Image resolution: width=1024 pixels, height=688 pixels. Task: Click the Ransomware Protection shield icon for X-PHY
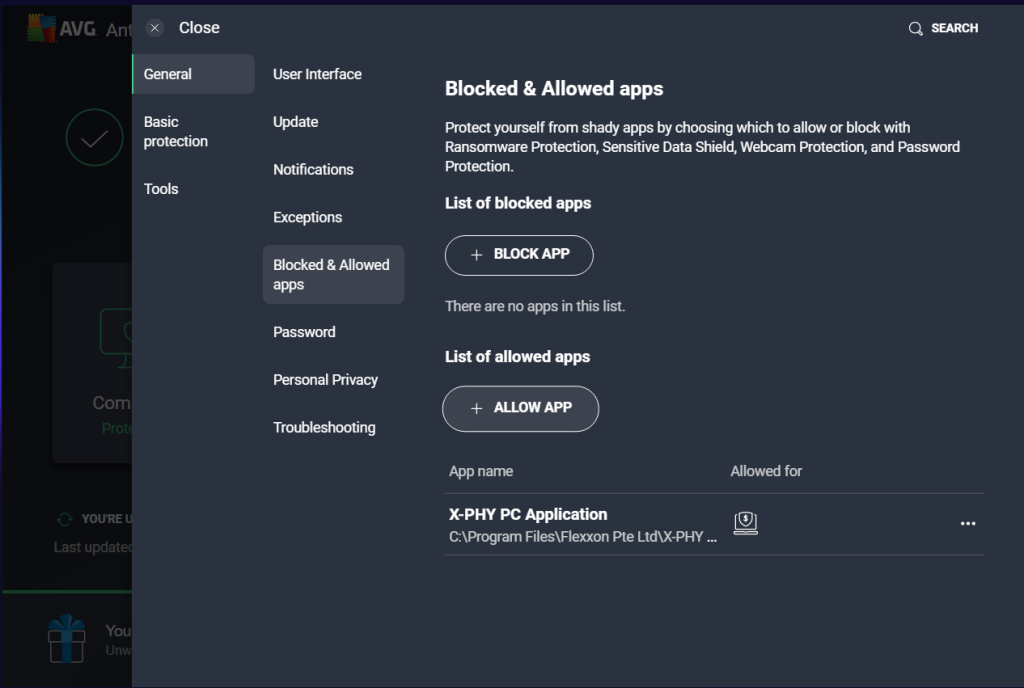[x=745, y=523]
